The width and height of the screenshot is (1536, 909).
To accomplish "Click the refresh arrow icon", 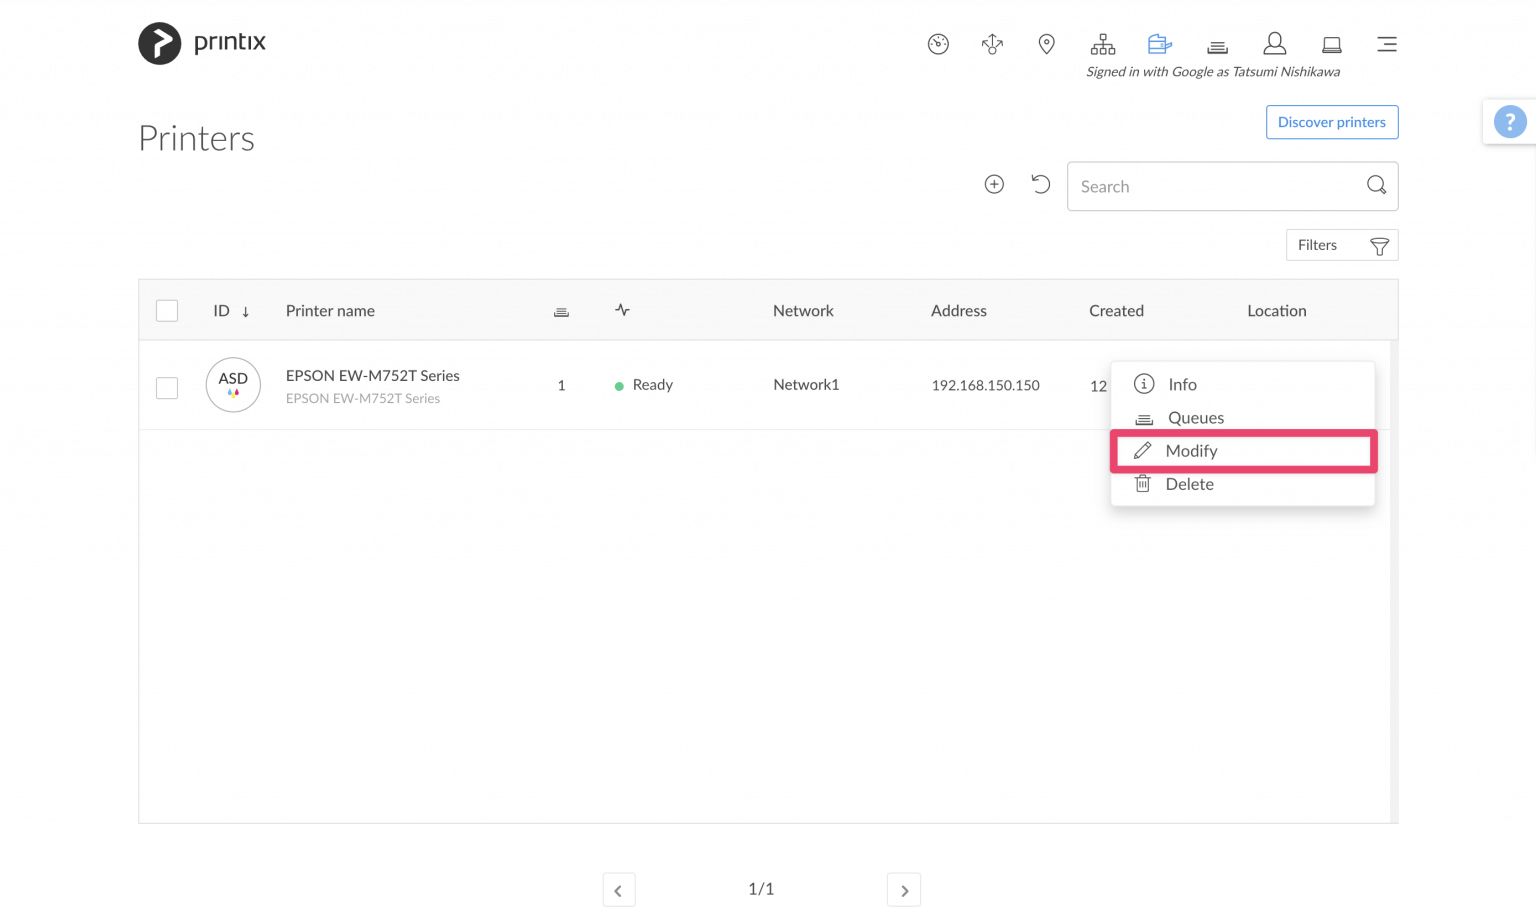I will 1040,184.
